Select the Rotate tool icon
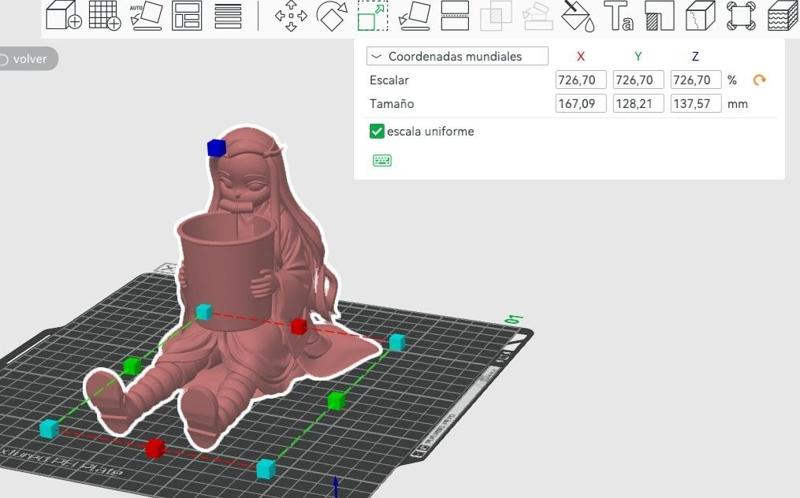 click(x=332, y=15)
